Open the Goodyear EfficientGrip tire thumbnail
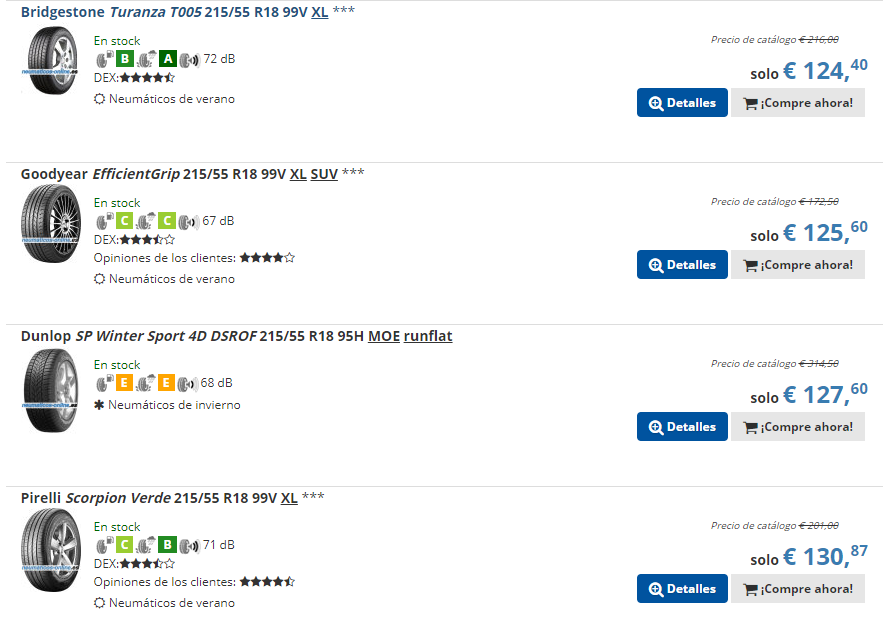 51,224
